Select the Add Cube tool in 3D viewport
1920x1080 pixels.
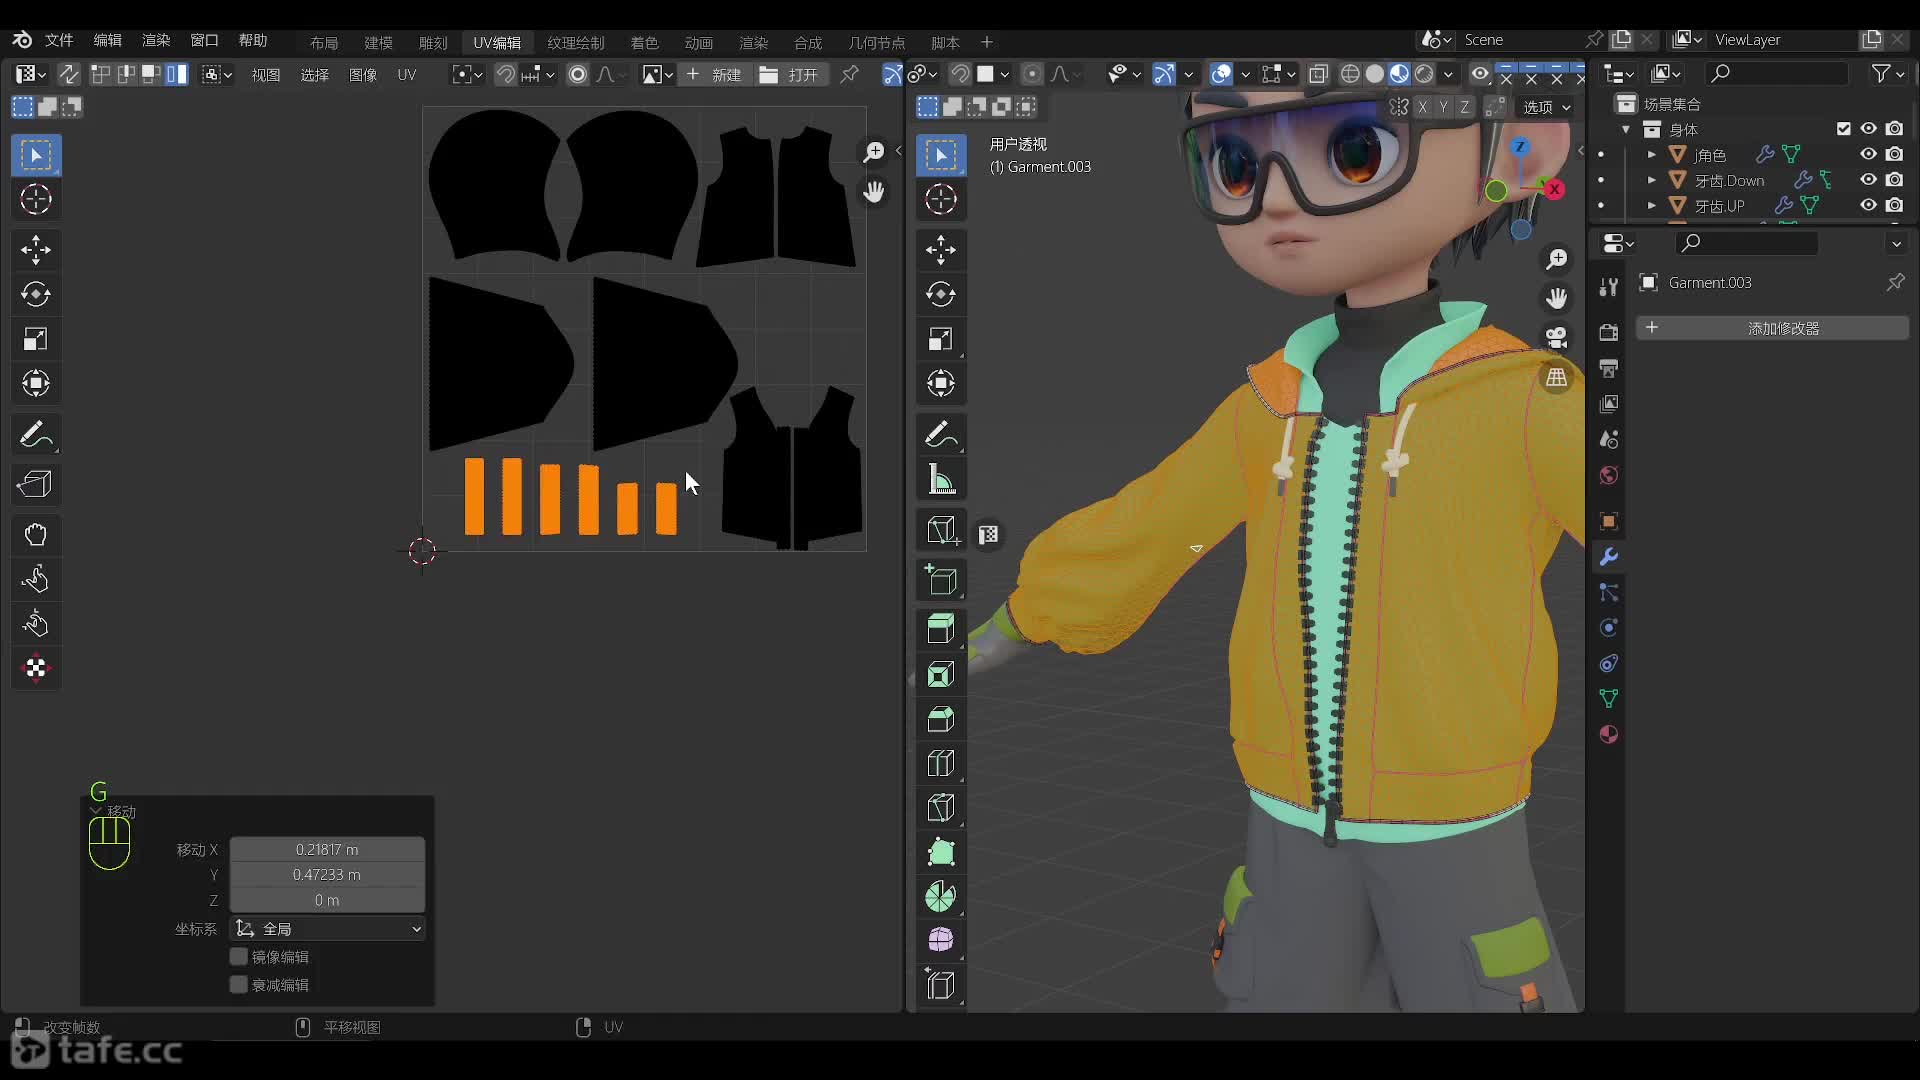941,580
